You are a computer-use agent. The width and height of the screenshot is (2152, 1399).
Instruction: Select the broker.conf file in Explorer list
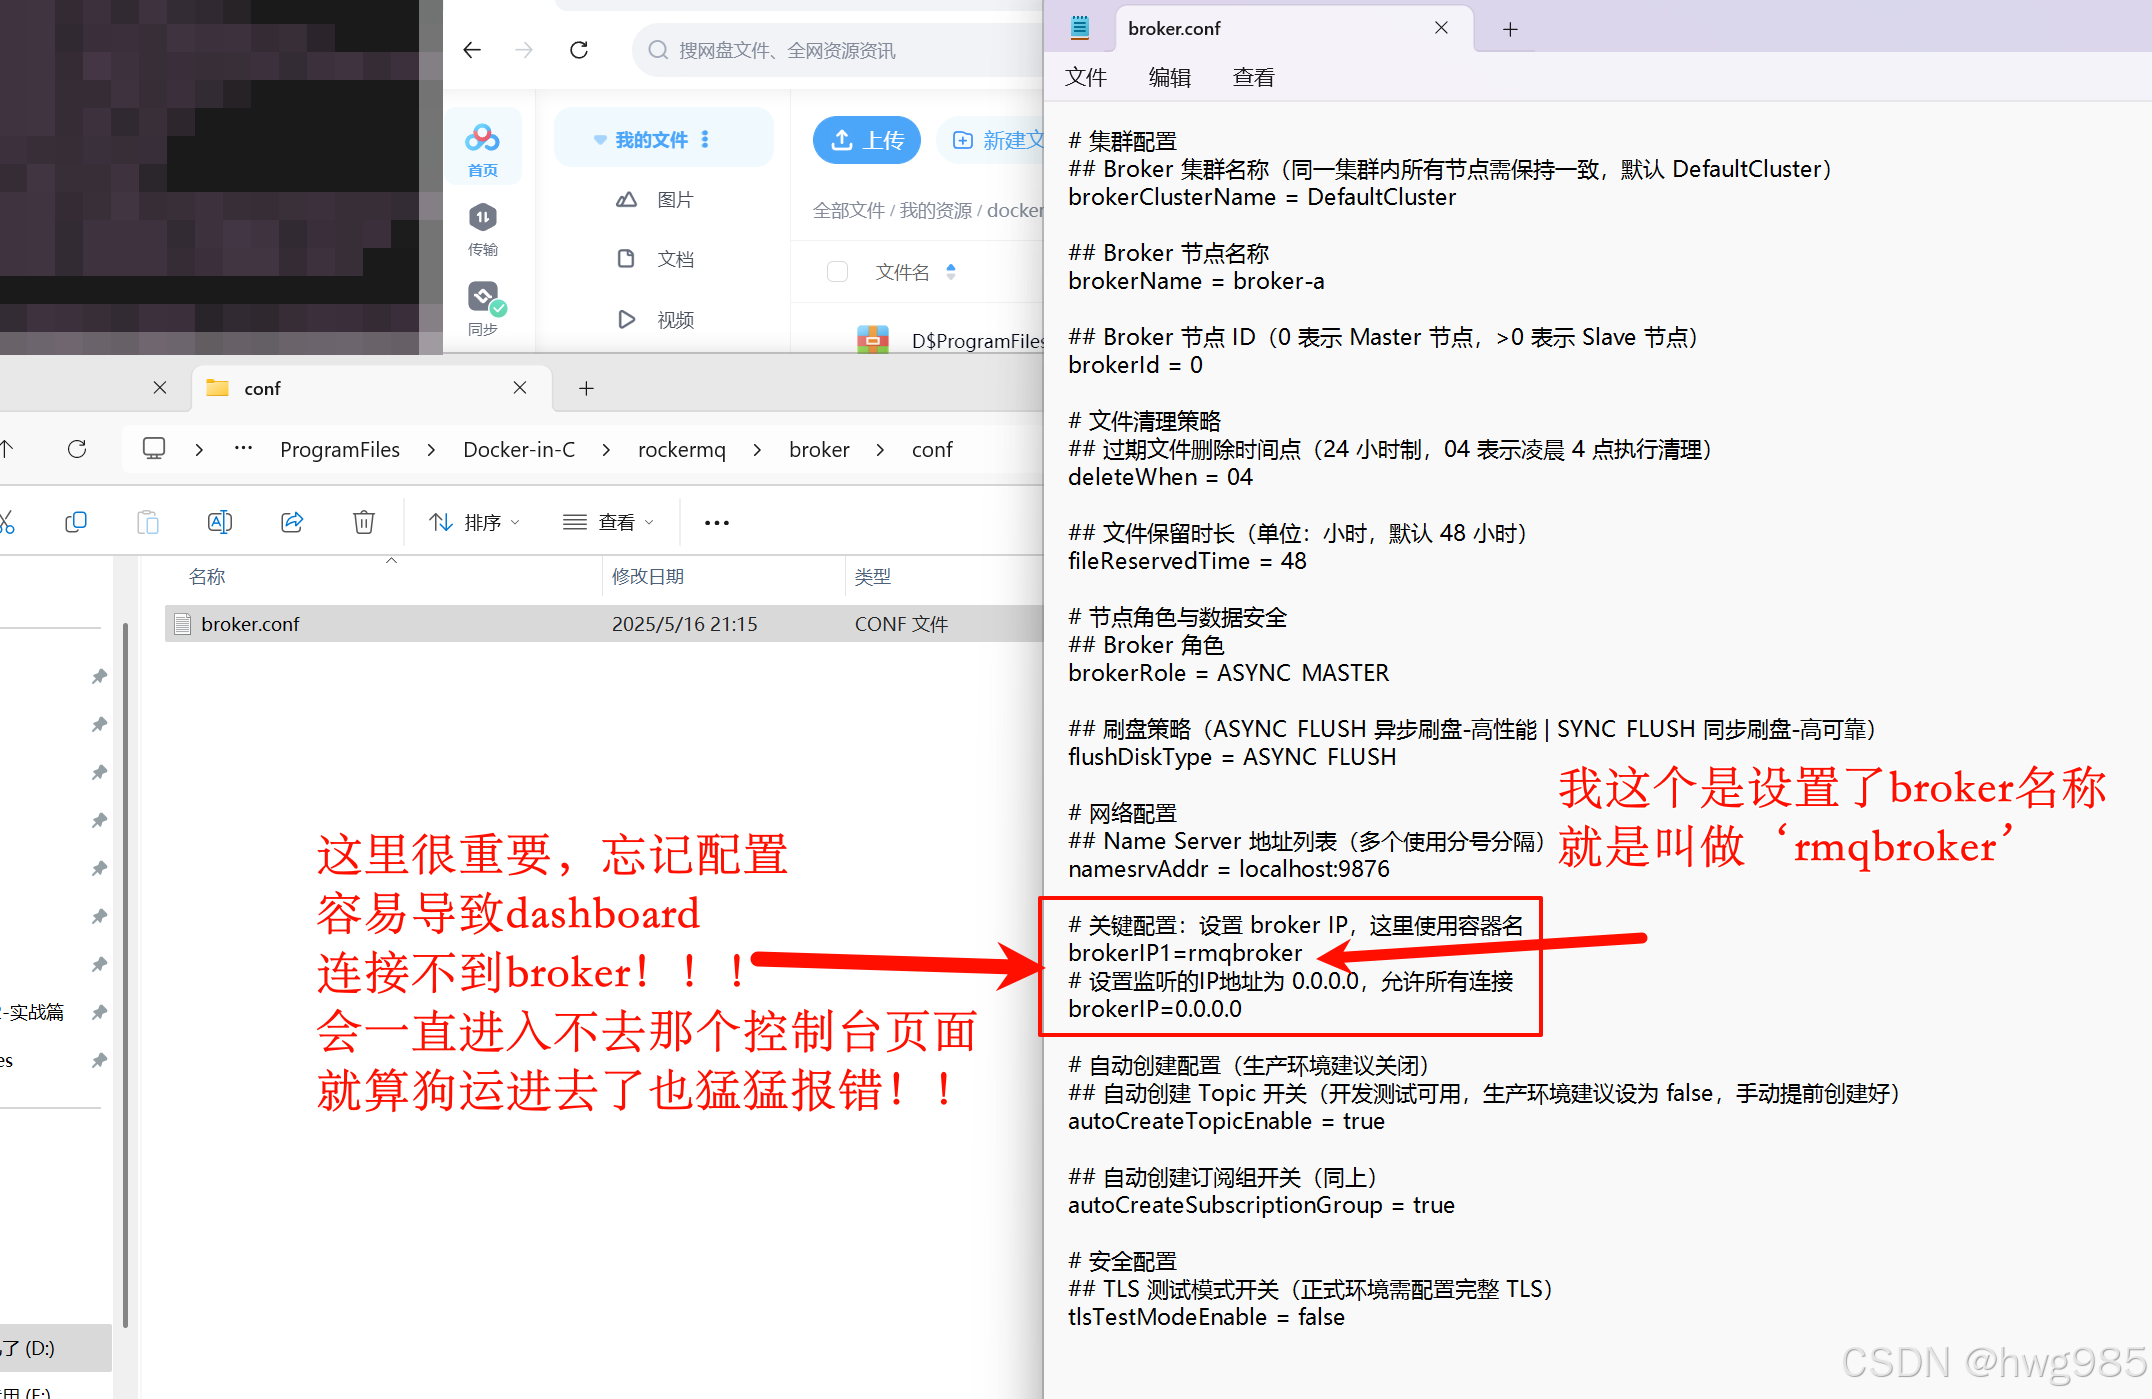pos(250,624)
